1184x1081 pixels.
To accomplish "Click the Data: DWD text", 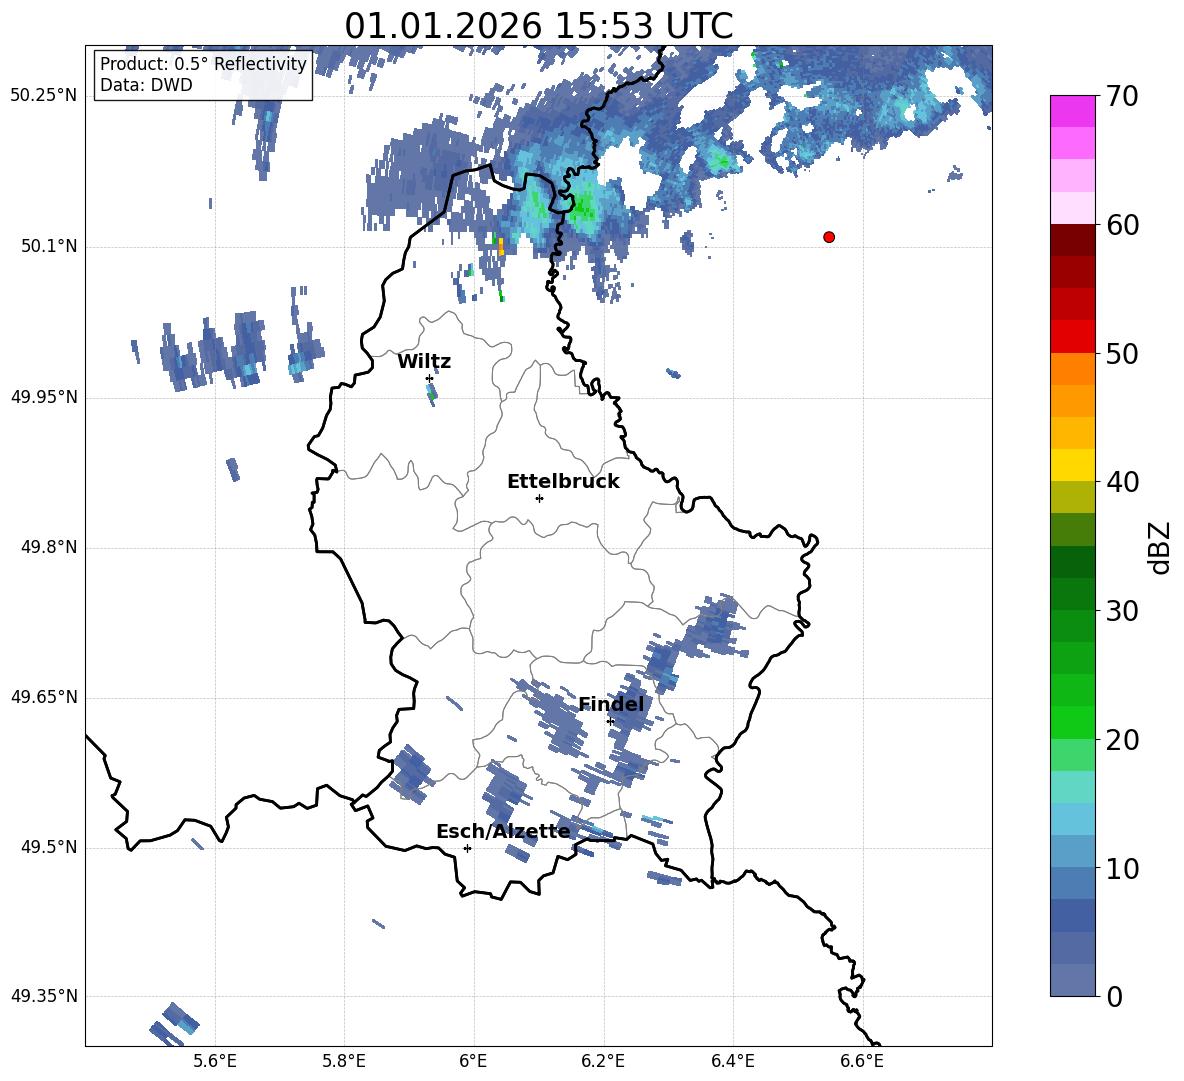I will pyautogui.click(x=146, y=85).
